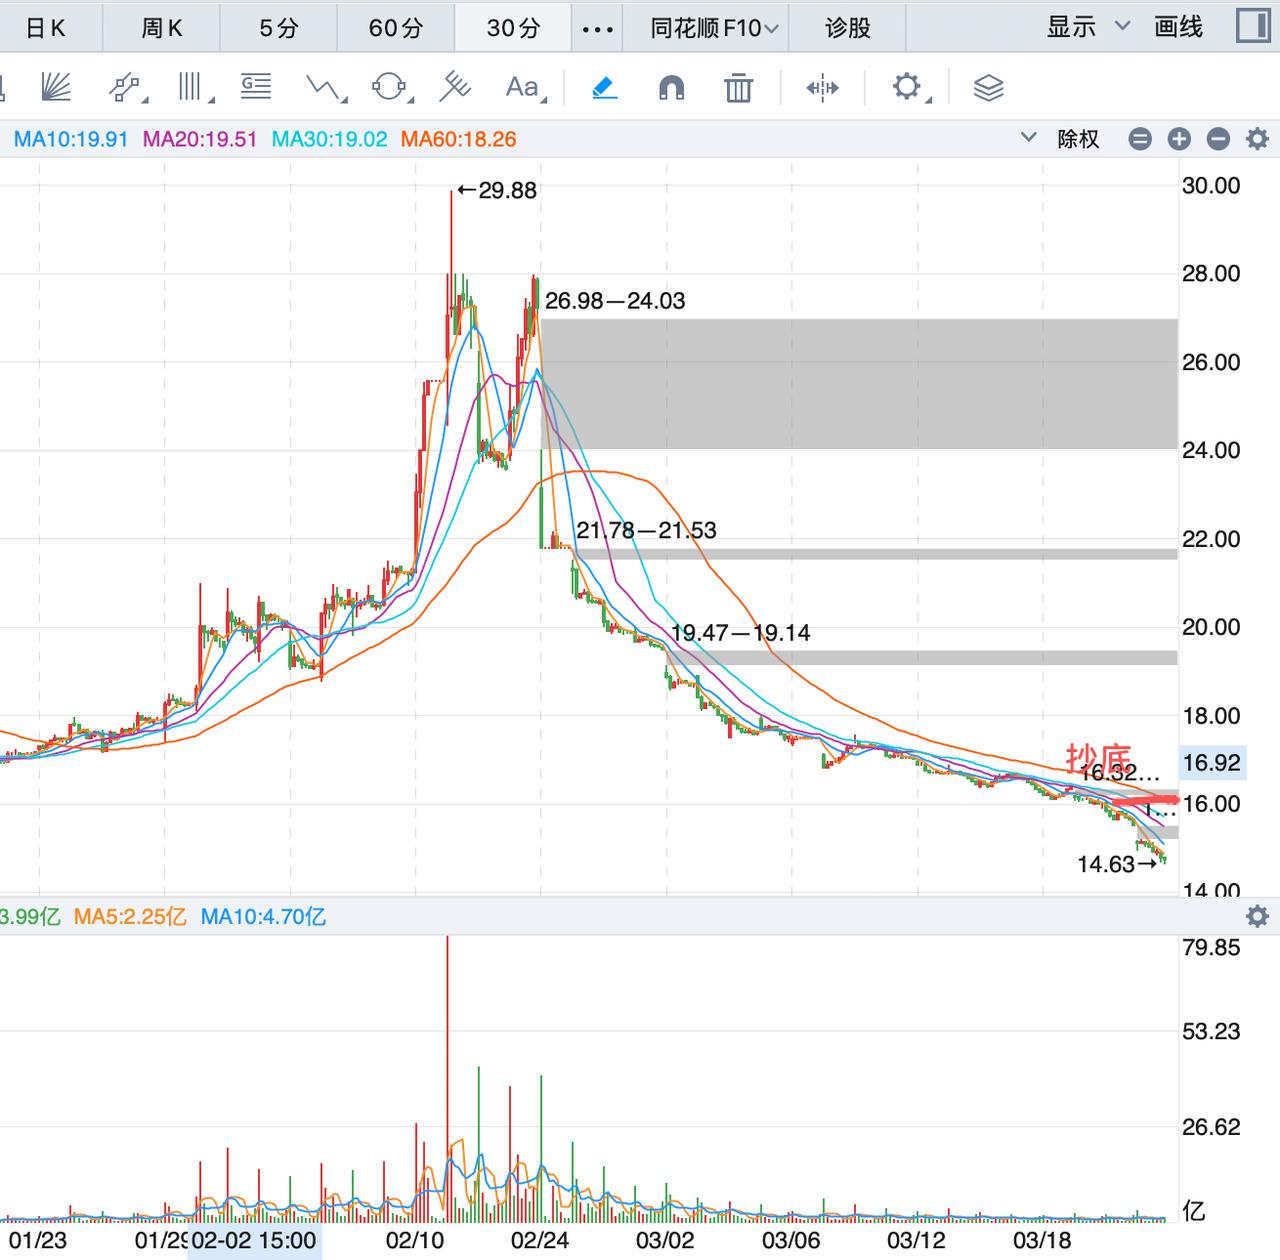Open the 诊股 diagnosis tab

tap(848, 28)
